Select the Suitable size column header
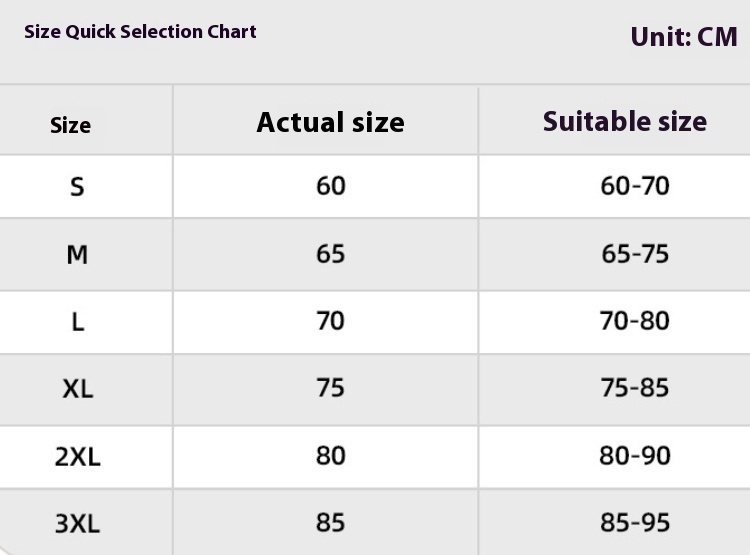Image resolution: width=750 pixels, height=555 pixels. (x=624, y=122)
